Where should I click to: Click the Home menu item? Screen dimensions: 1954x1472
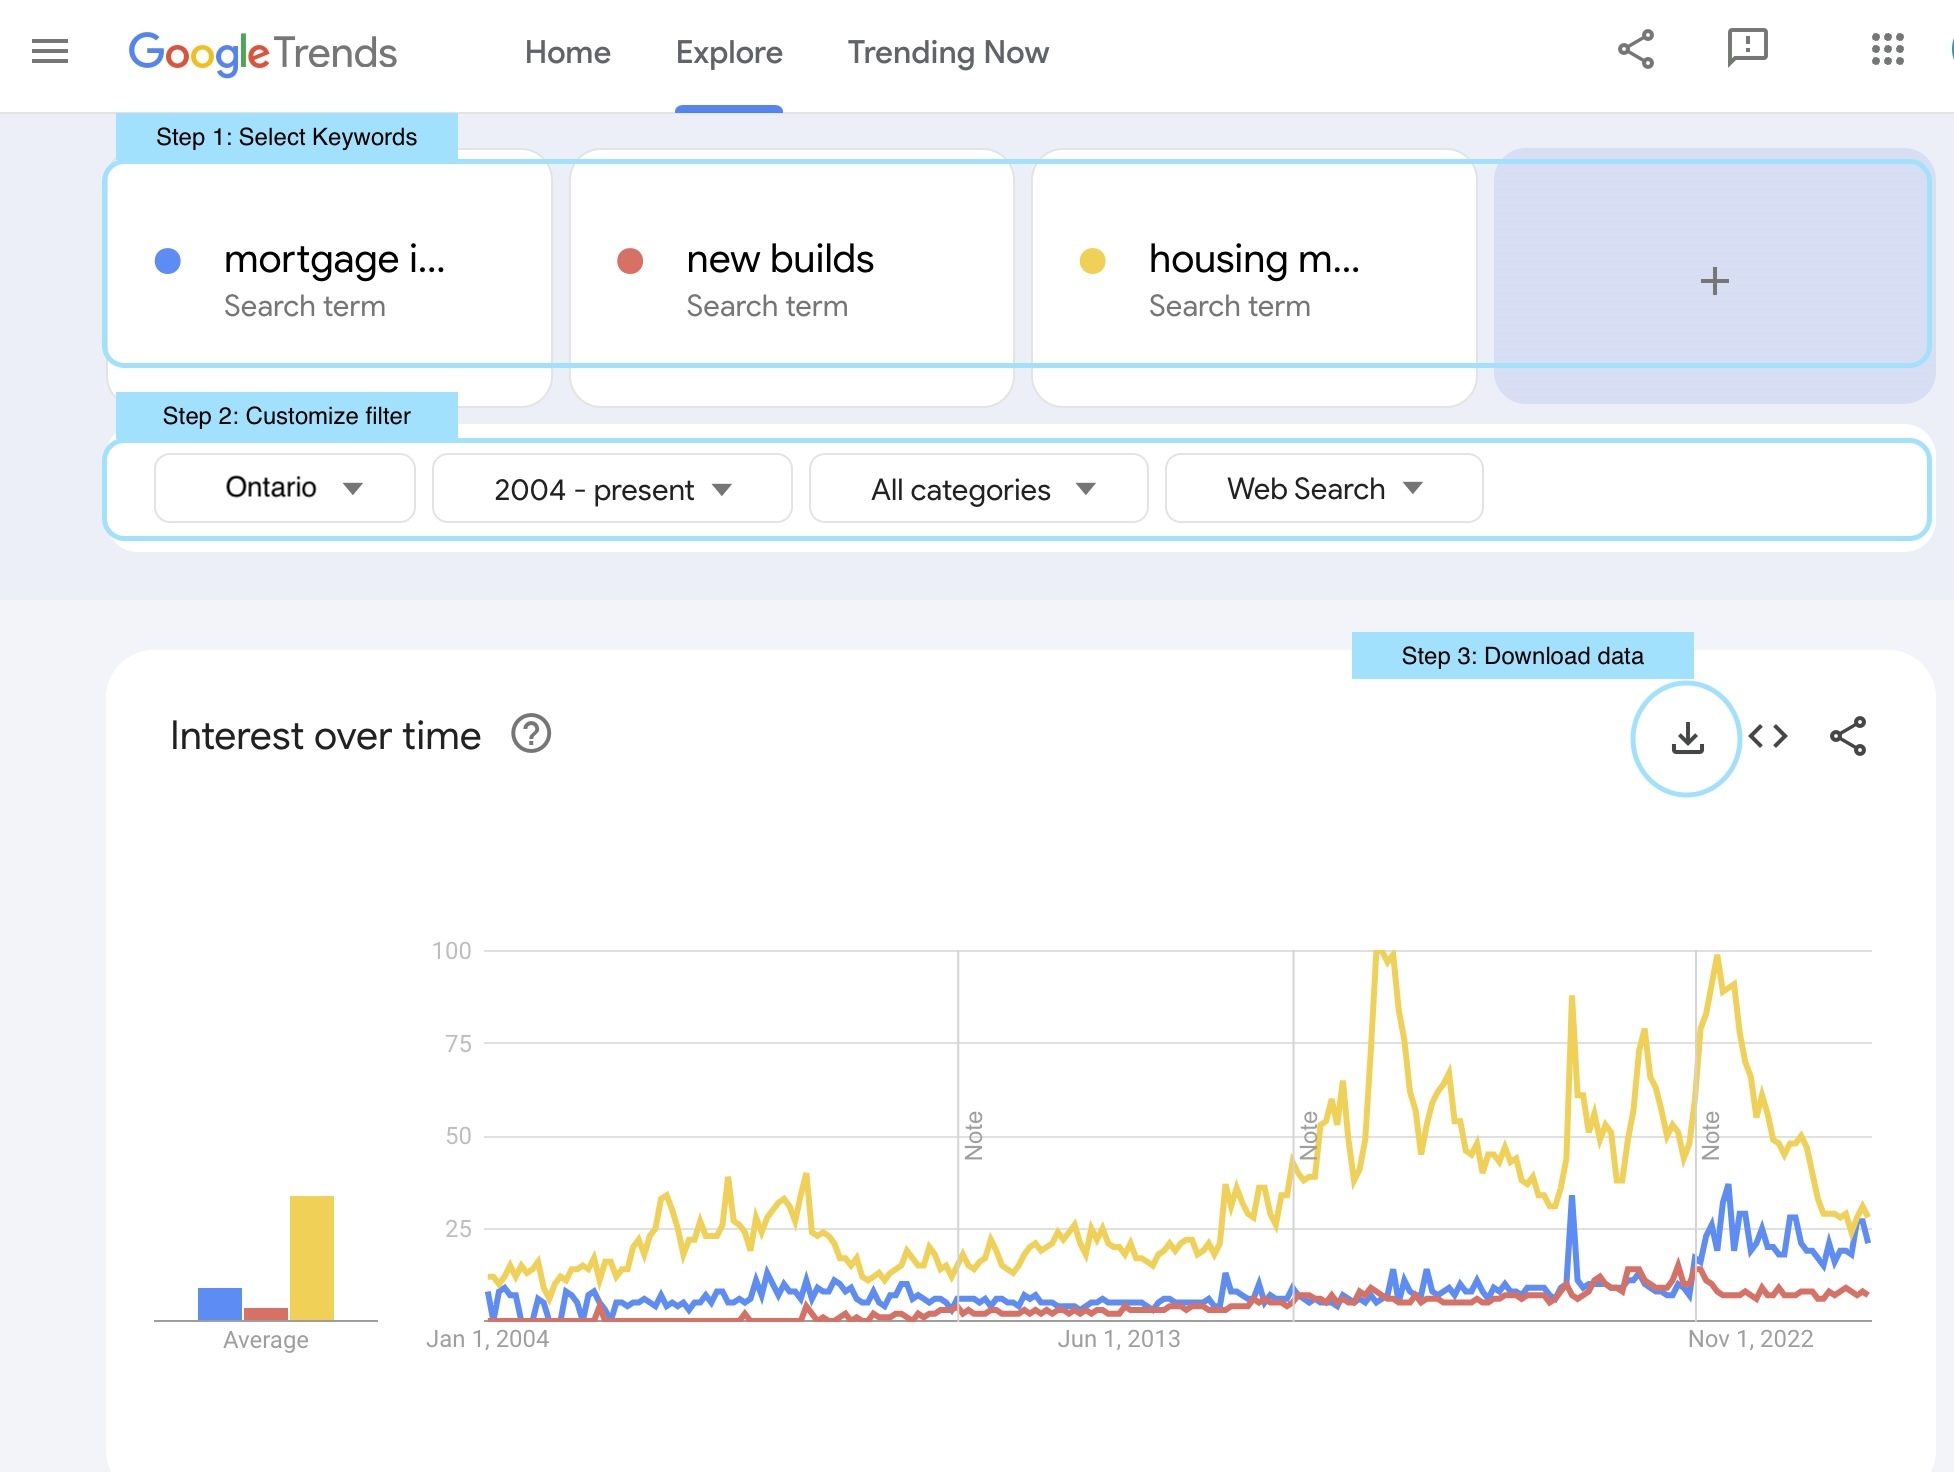567,51
